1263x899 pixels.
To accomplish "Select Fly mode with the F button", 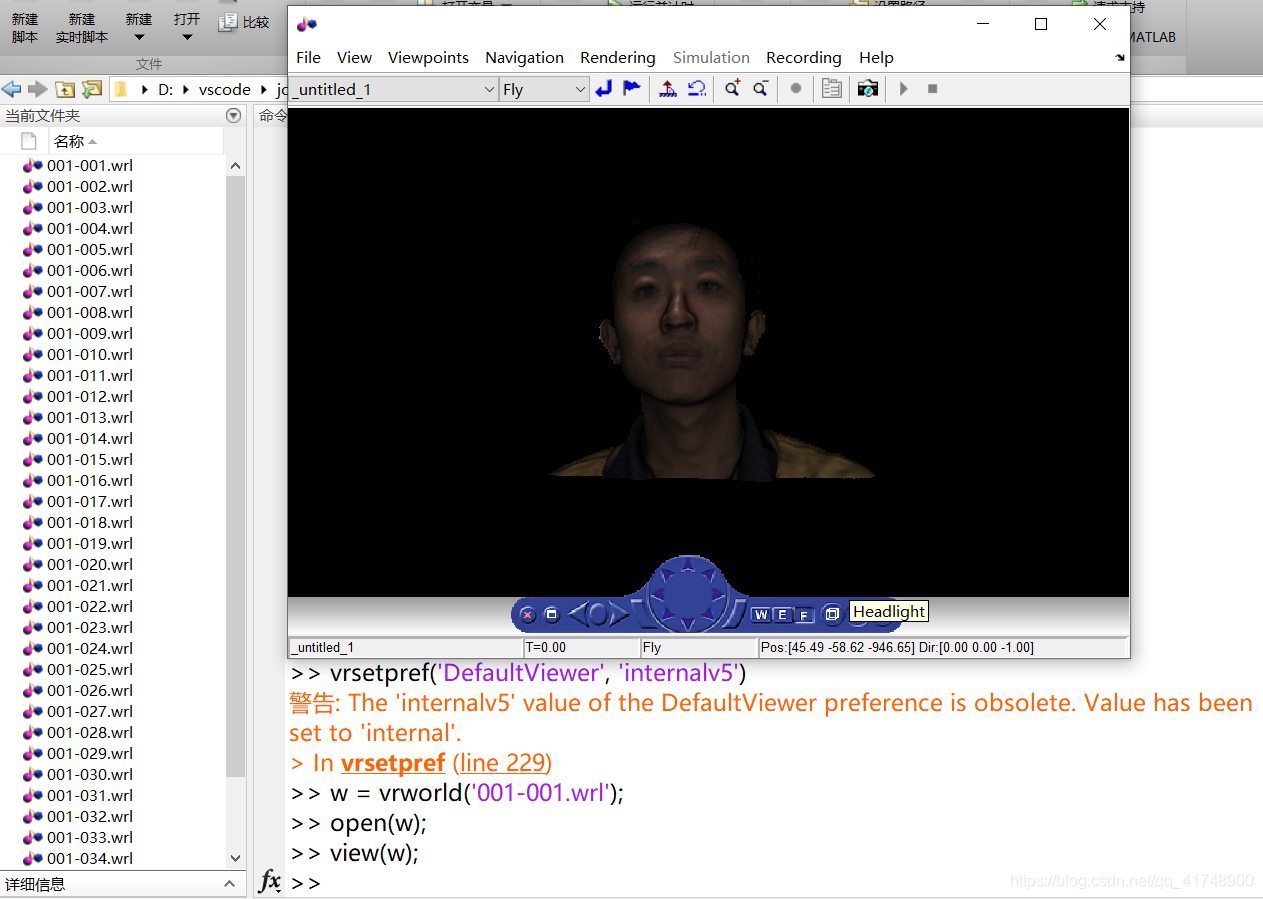I will pyautogui.click(x=803, y=615).
